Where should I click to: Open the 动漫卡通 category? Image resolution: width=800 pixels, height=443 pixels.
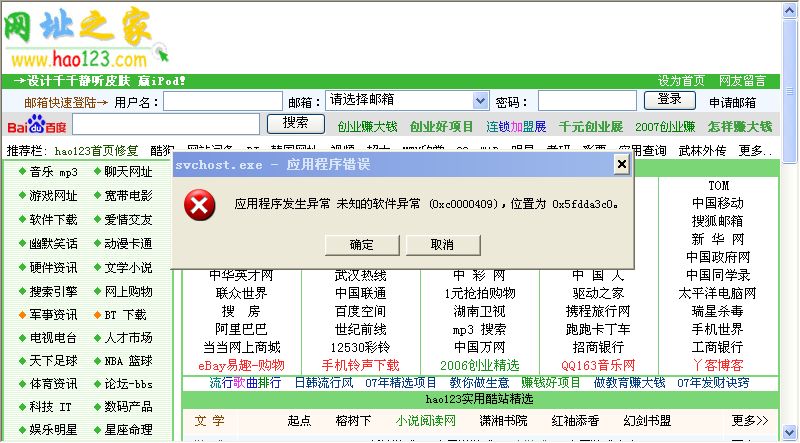coord(129,243)
